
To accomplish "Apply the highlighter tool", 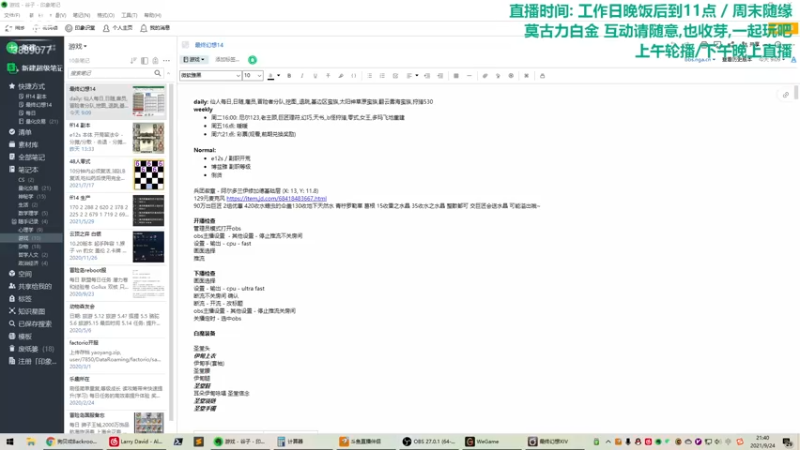I will click(341, 76).
